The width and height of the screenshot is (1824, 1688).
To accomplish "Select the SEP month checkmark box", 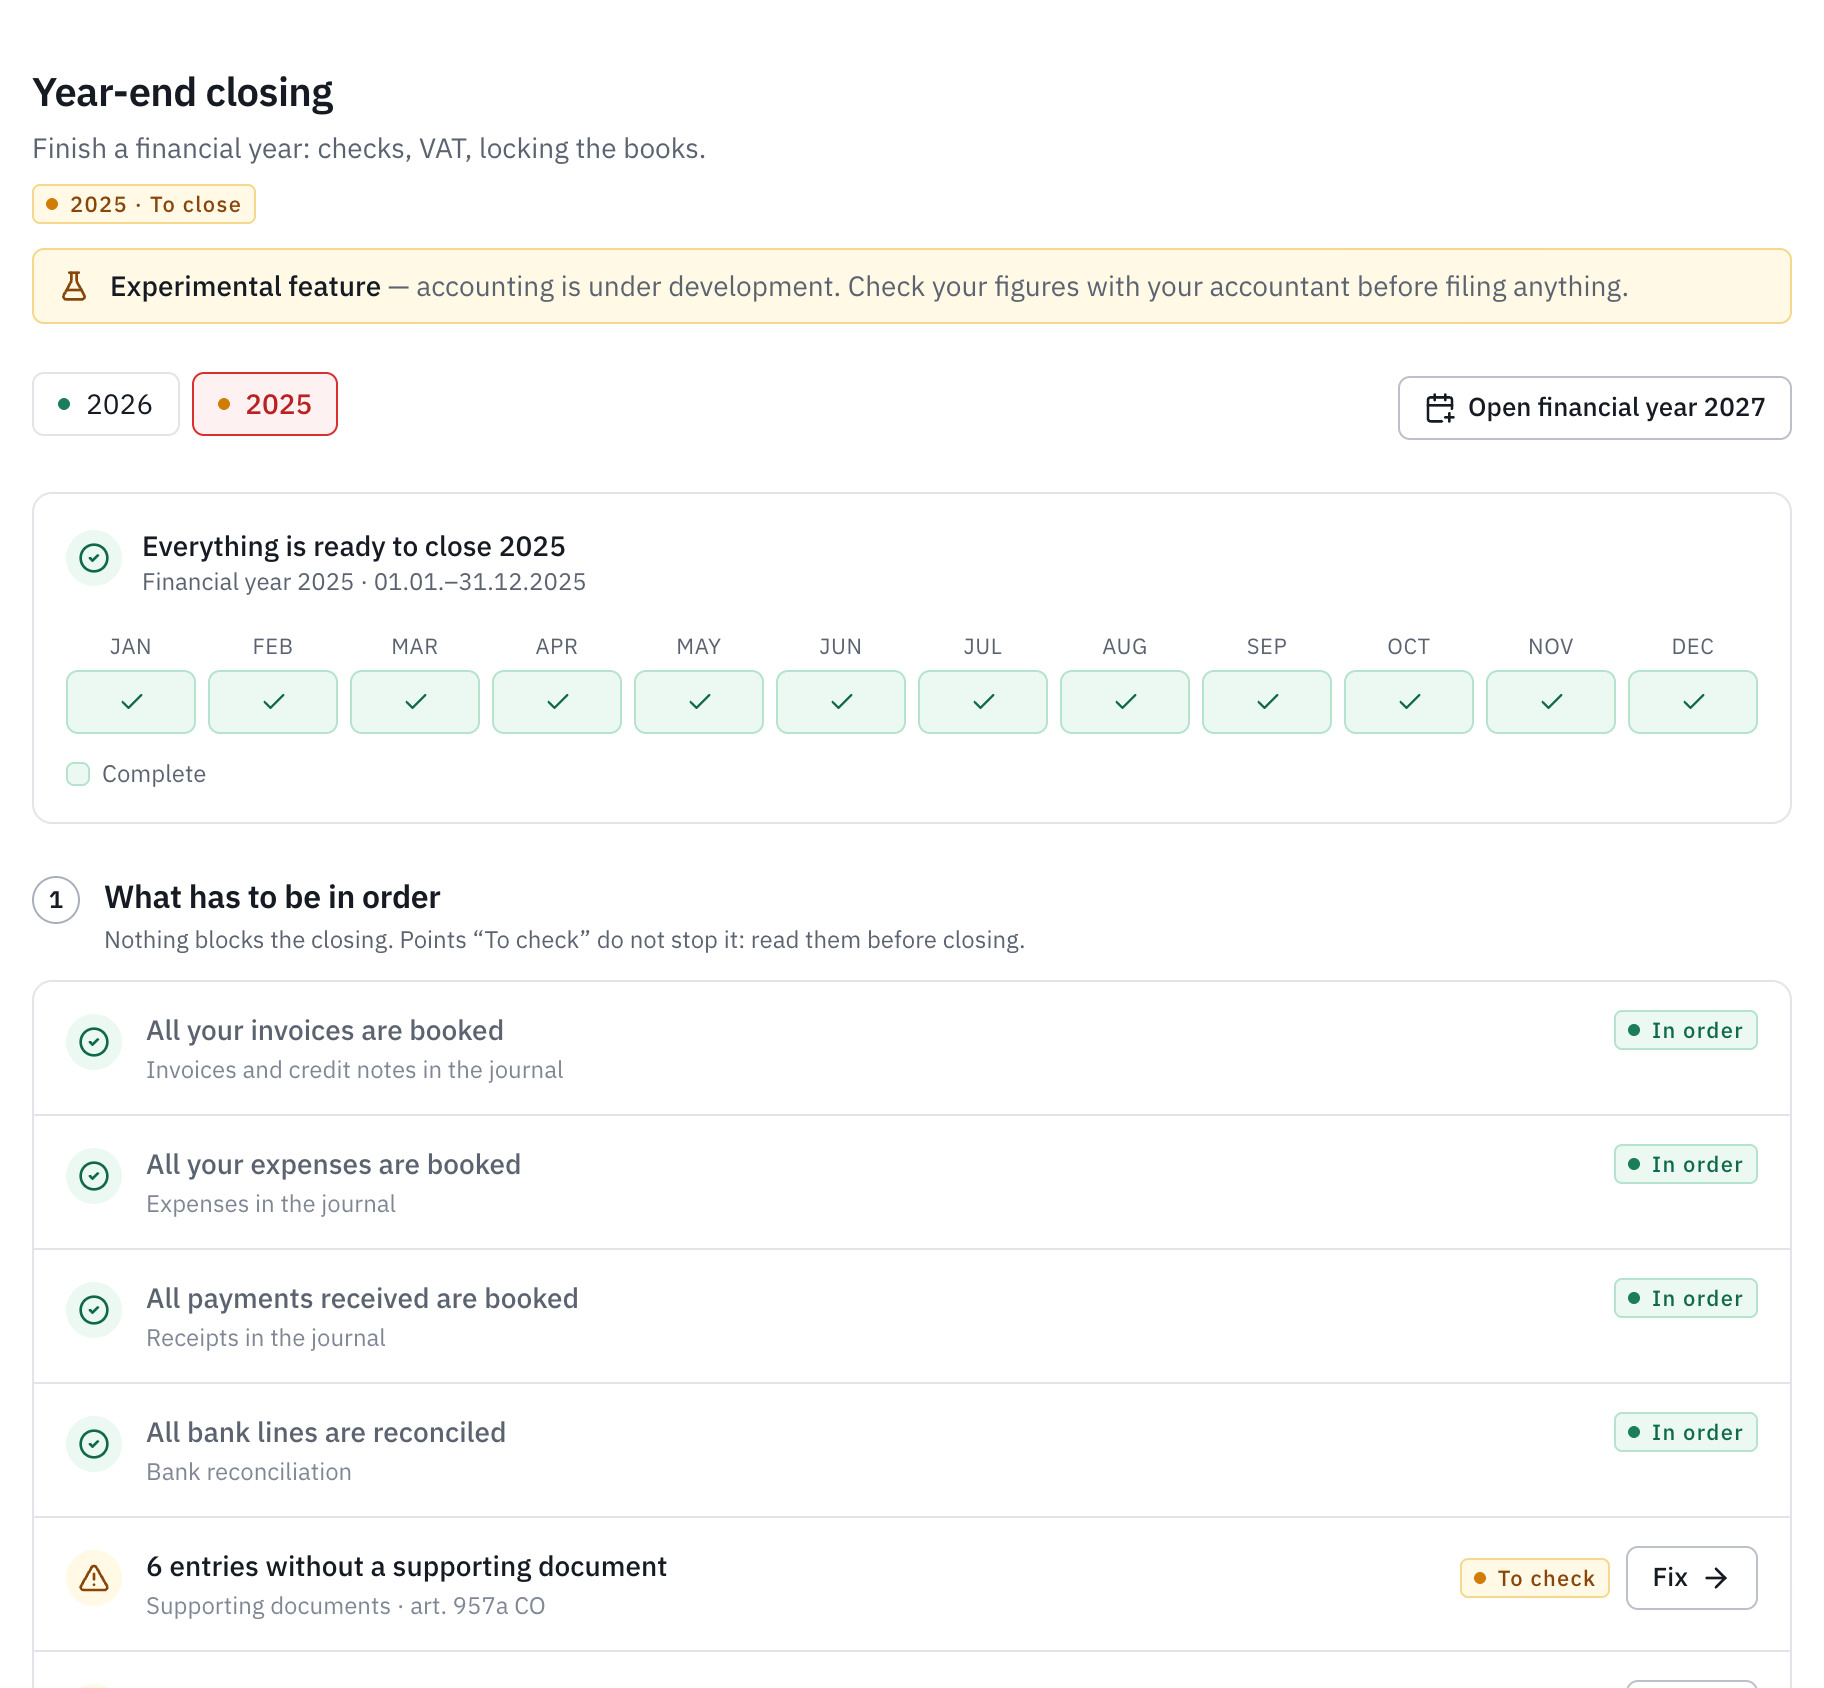I will 1267,702.
